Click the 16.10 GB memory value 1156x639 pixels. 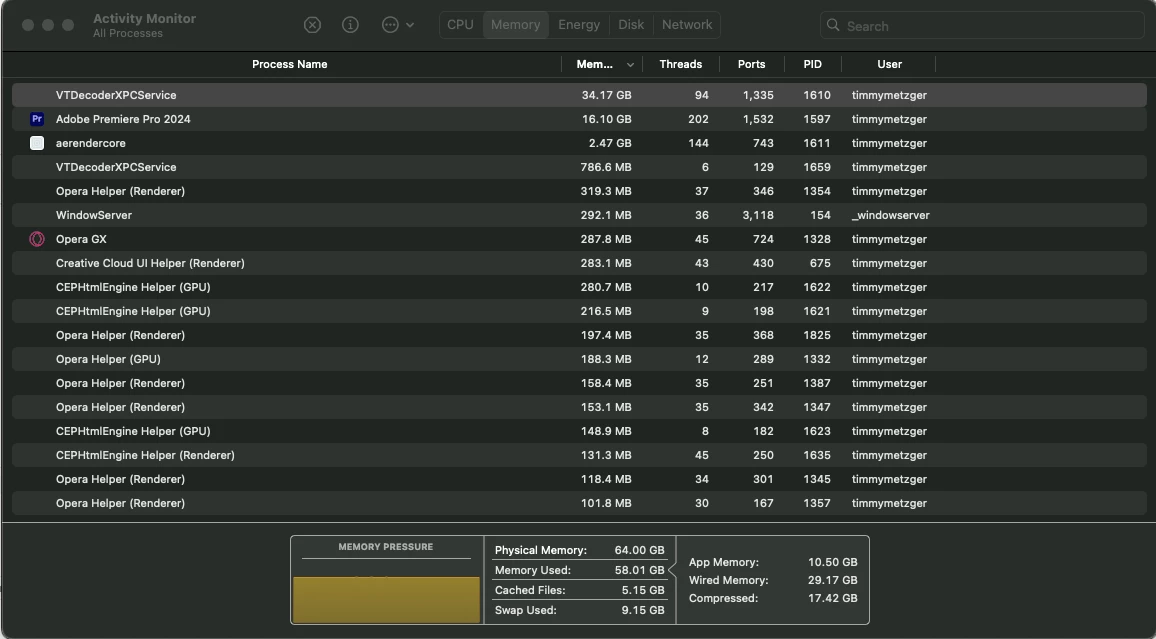click(x=606, y=119)
